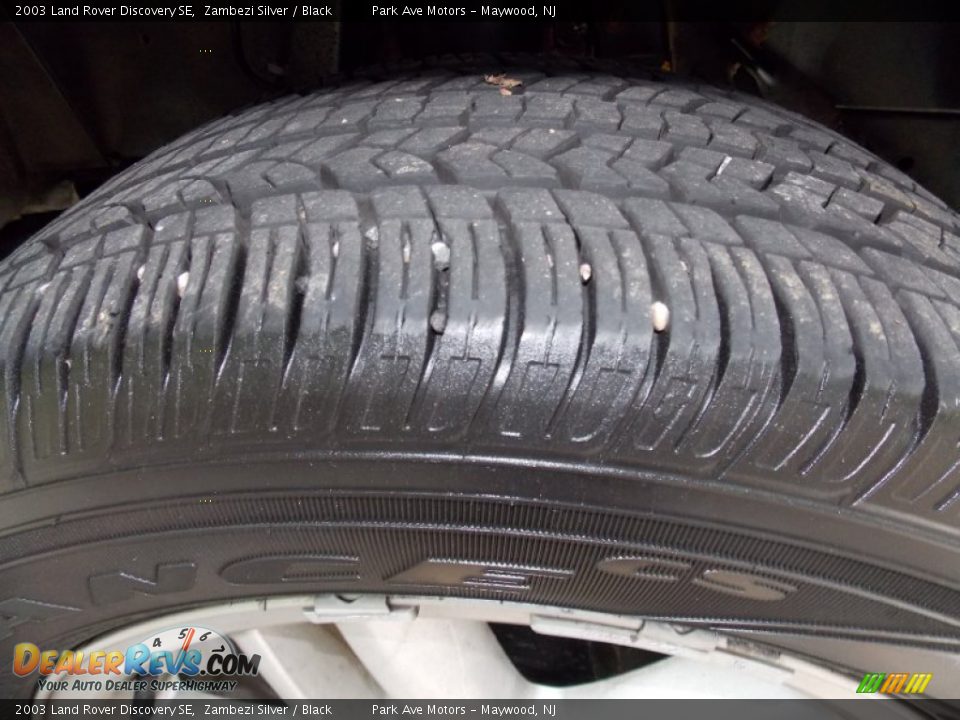
Task: Click the raised letter 'C' on the sidewall
Action: 289,569
